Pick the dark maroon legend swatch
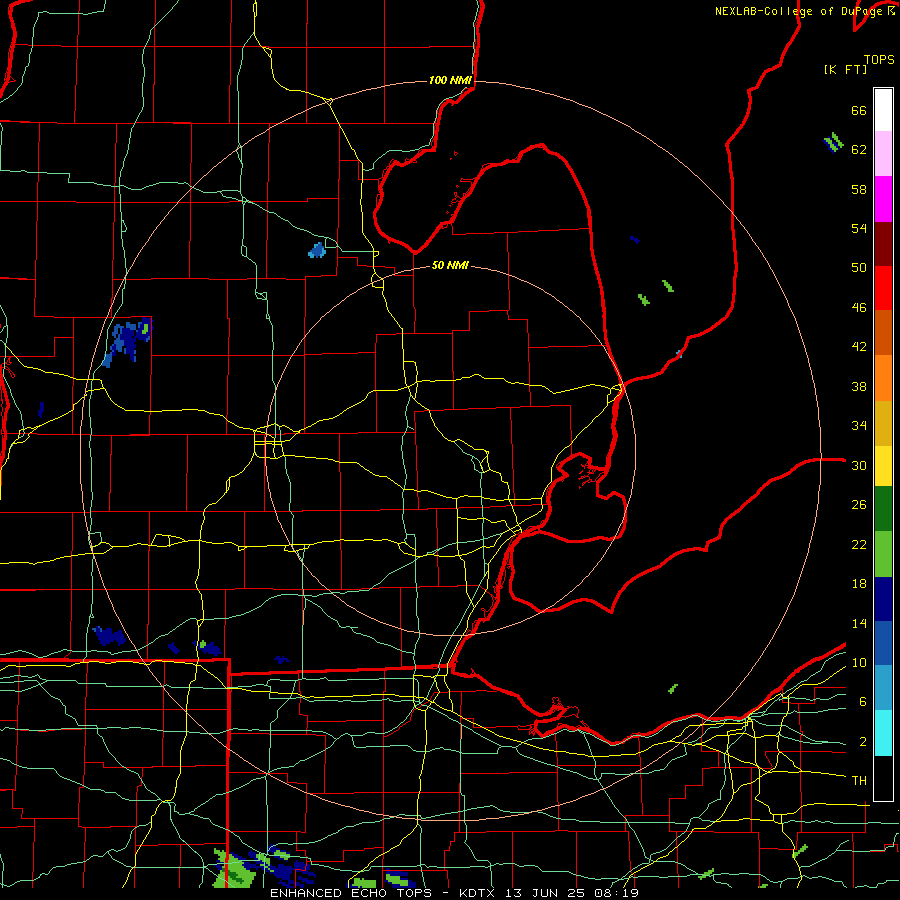 tap(883, 244)
